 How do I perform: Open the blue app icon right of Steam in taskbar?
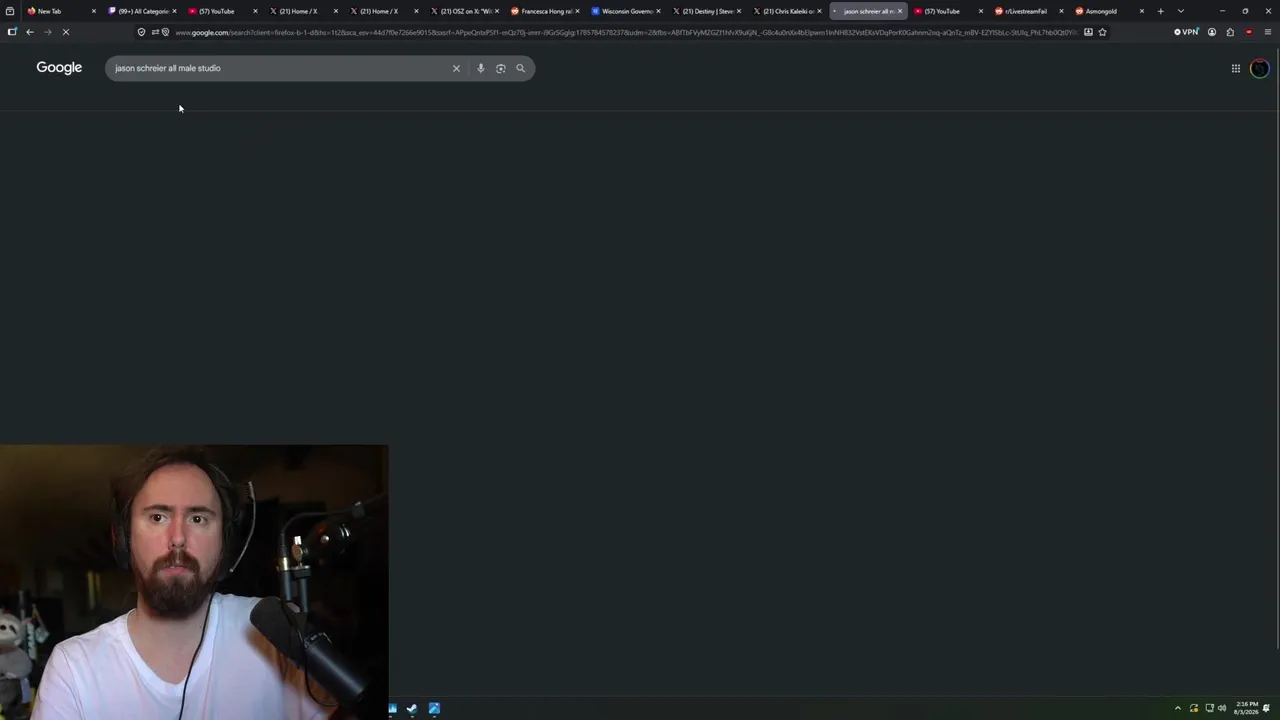coord(434,709)
